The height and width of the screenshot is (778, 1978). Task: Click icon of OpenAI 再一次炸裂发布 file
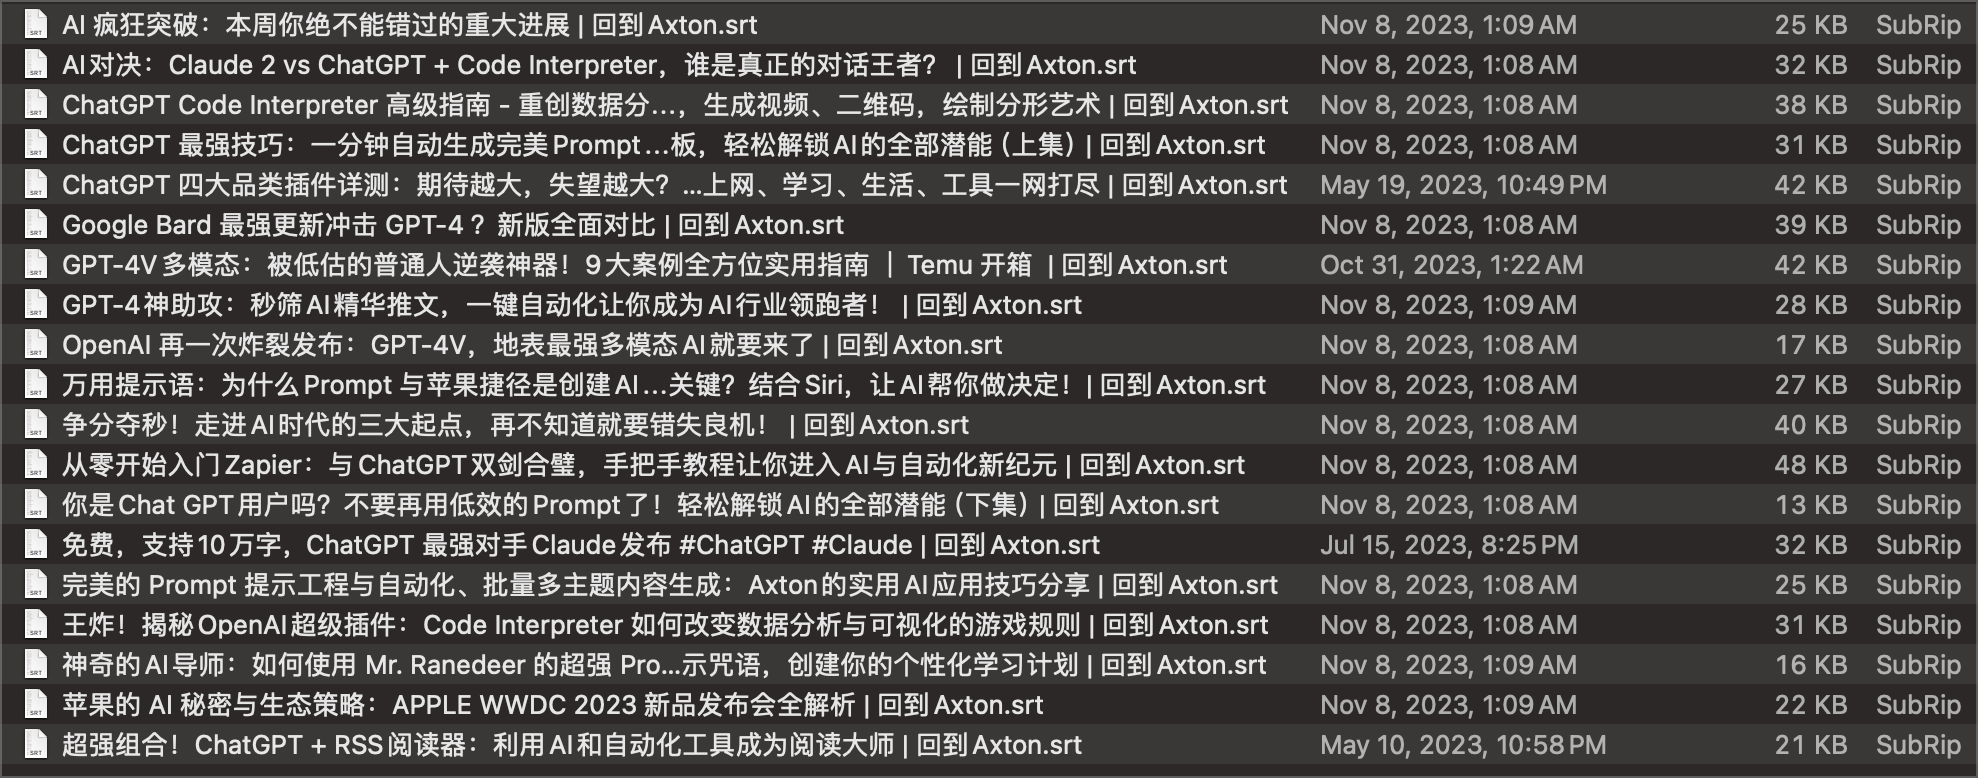36,345
